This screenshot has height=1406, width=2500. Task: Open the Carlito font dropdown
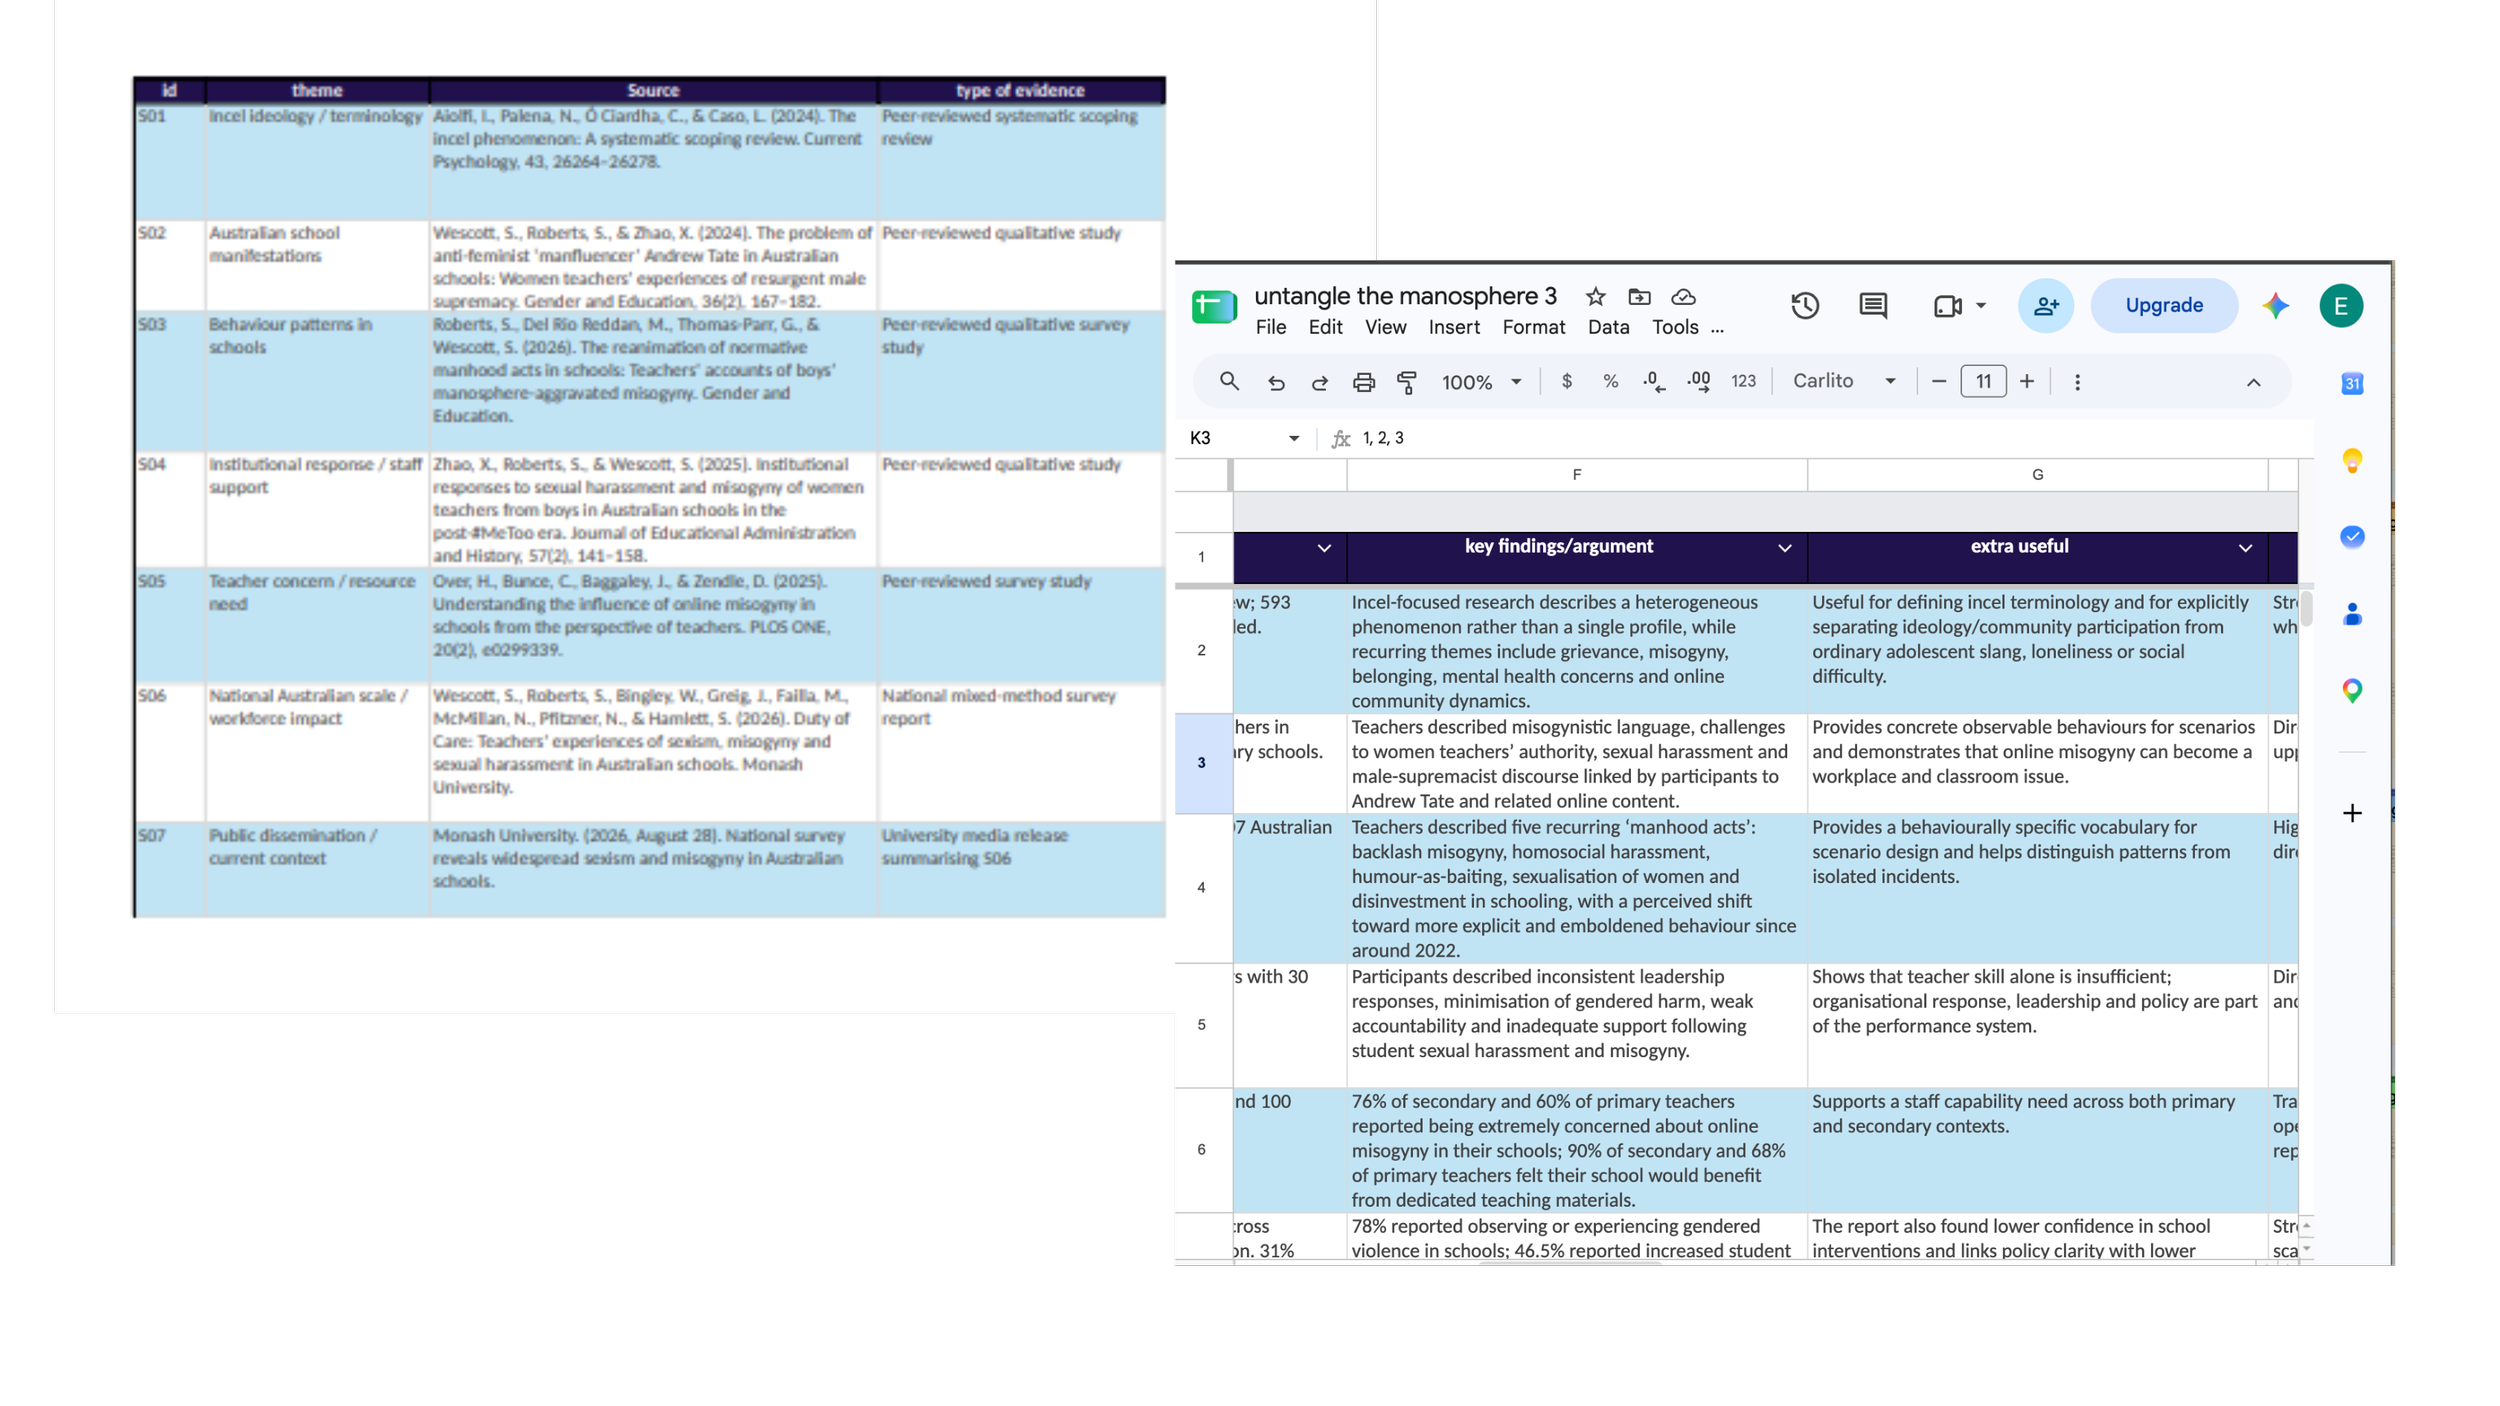point(1844,381)
